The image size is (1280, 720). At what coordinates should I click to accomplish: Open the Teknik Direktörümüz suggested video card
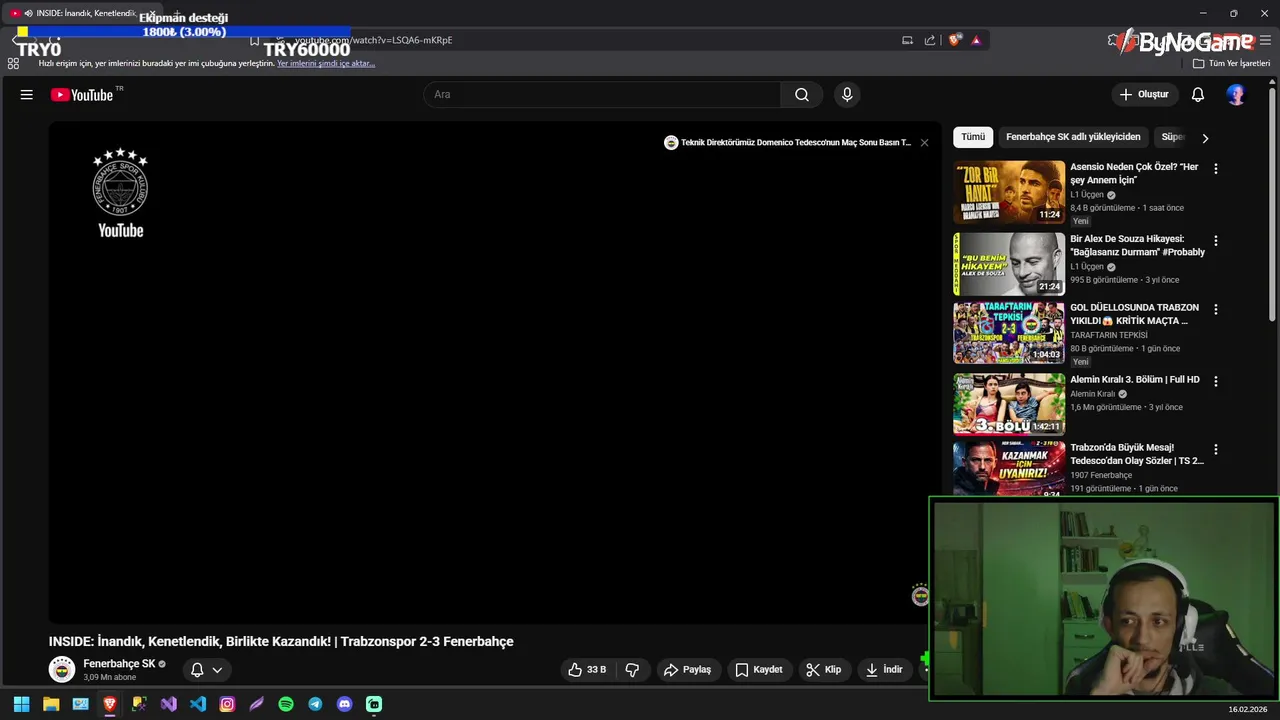pyautogui.click(x=788, y=143)
